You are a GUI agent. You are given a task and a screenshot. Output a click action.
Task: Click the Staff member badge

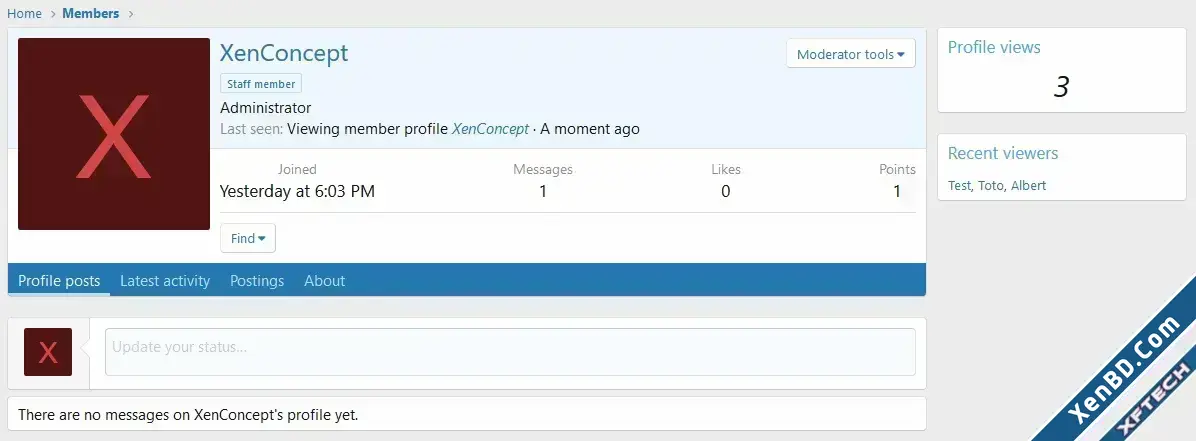click(261, 84)
